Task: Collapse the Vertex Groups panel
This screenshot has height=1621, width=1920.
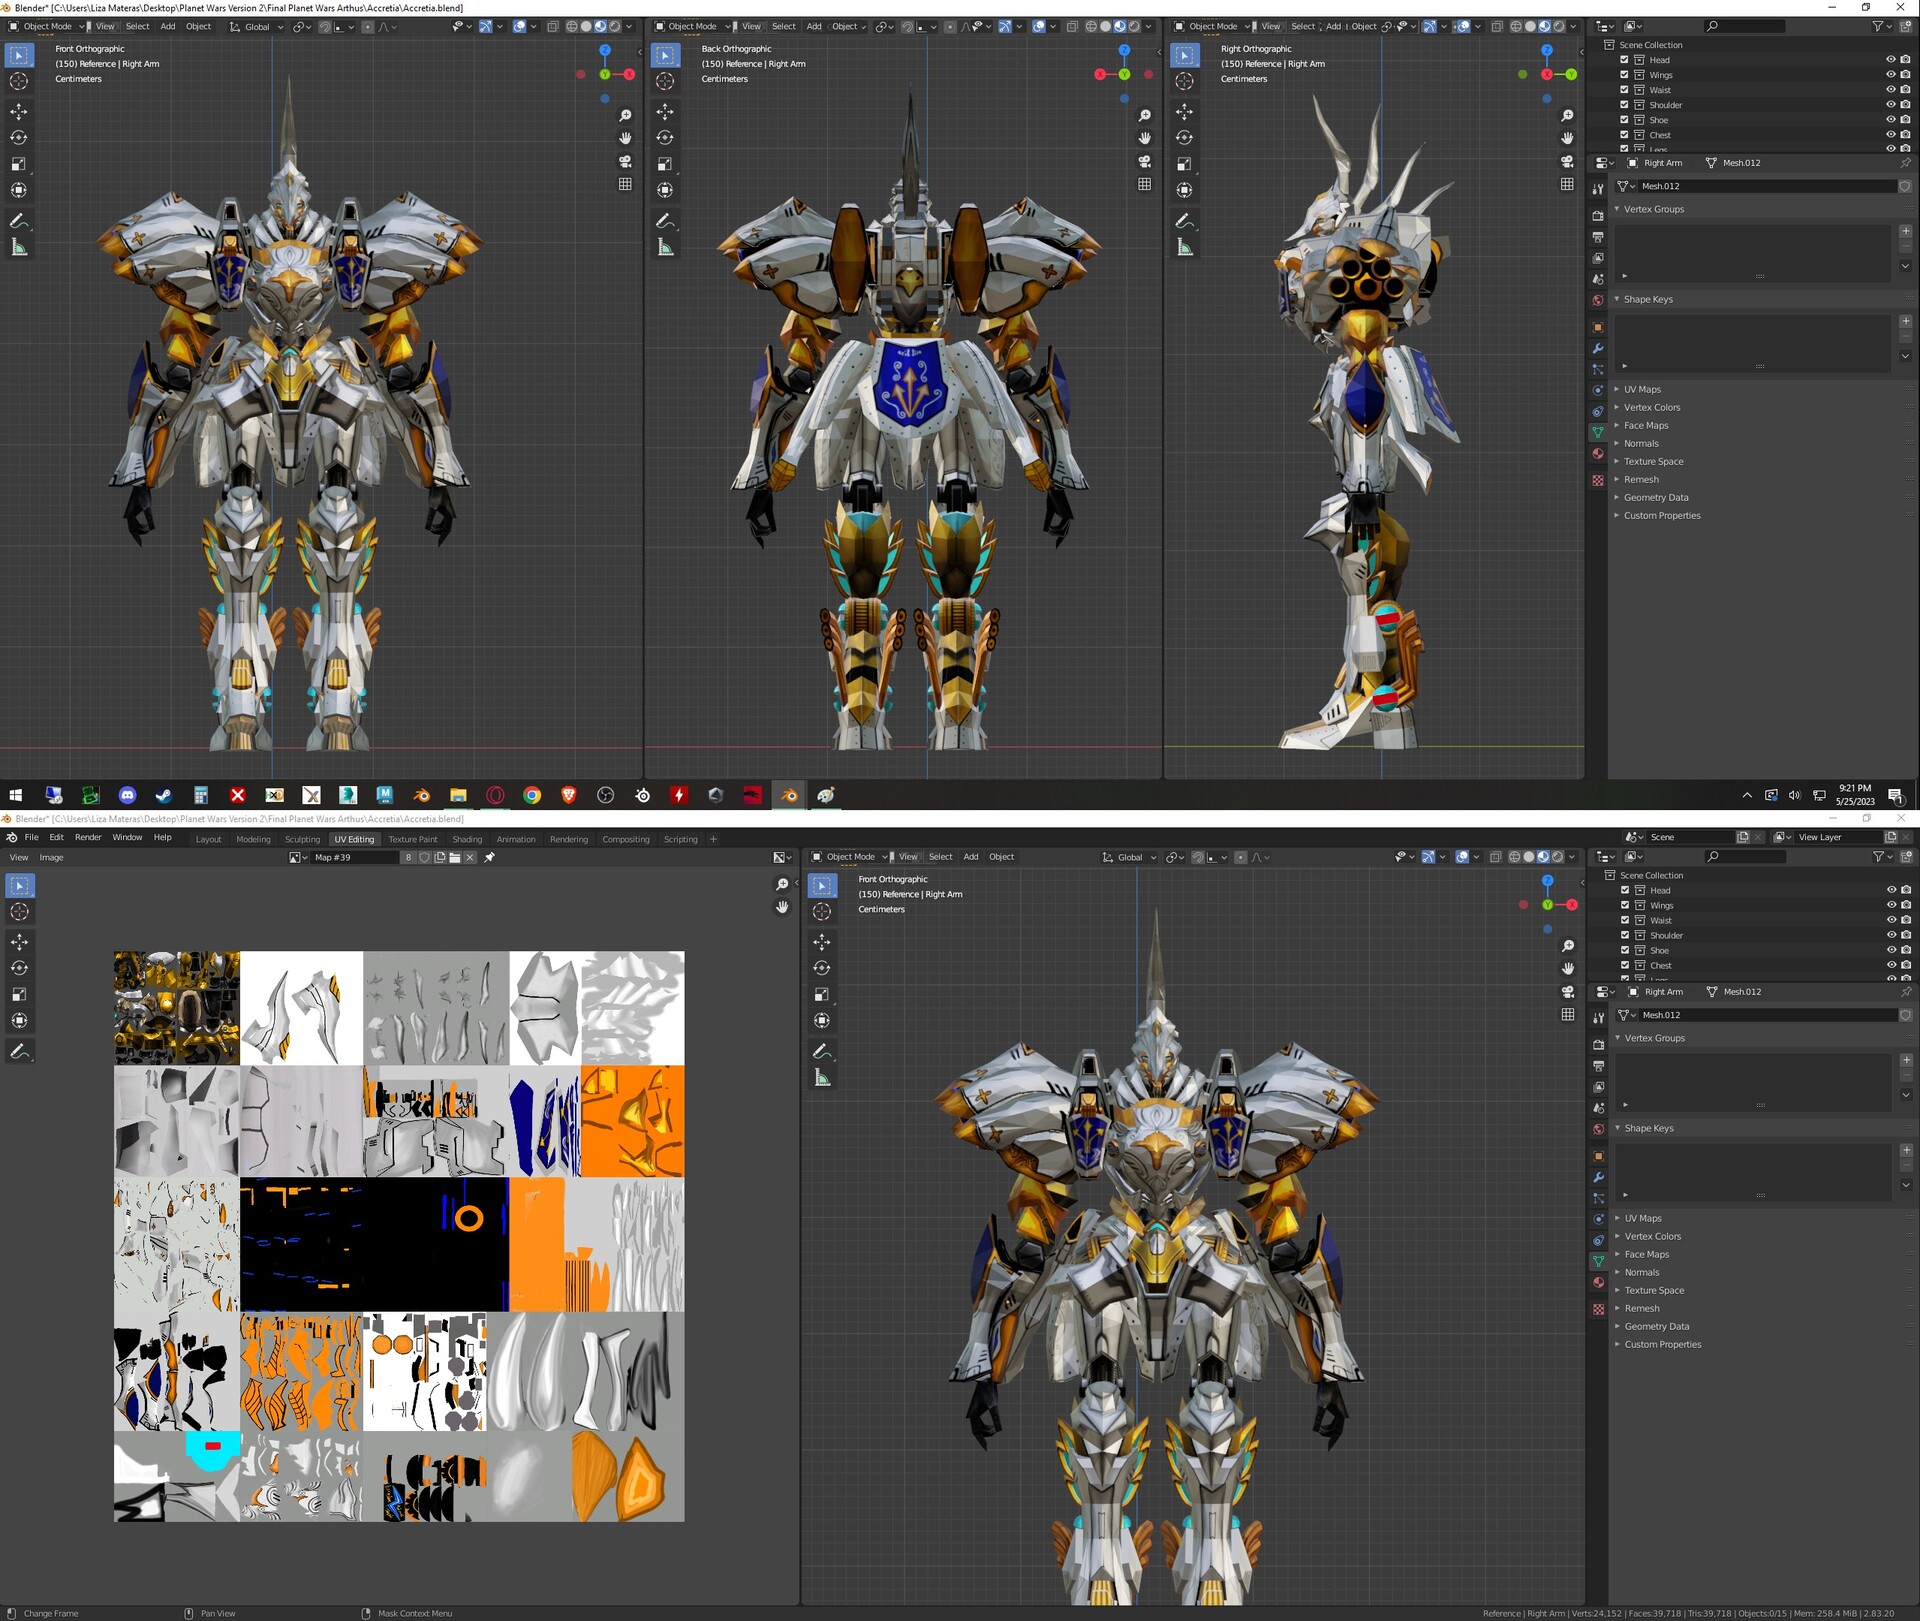Action: tap(1617, 209)
